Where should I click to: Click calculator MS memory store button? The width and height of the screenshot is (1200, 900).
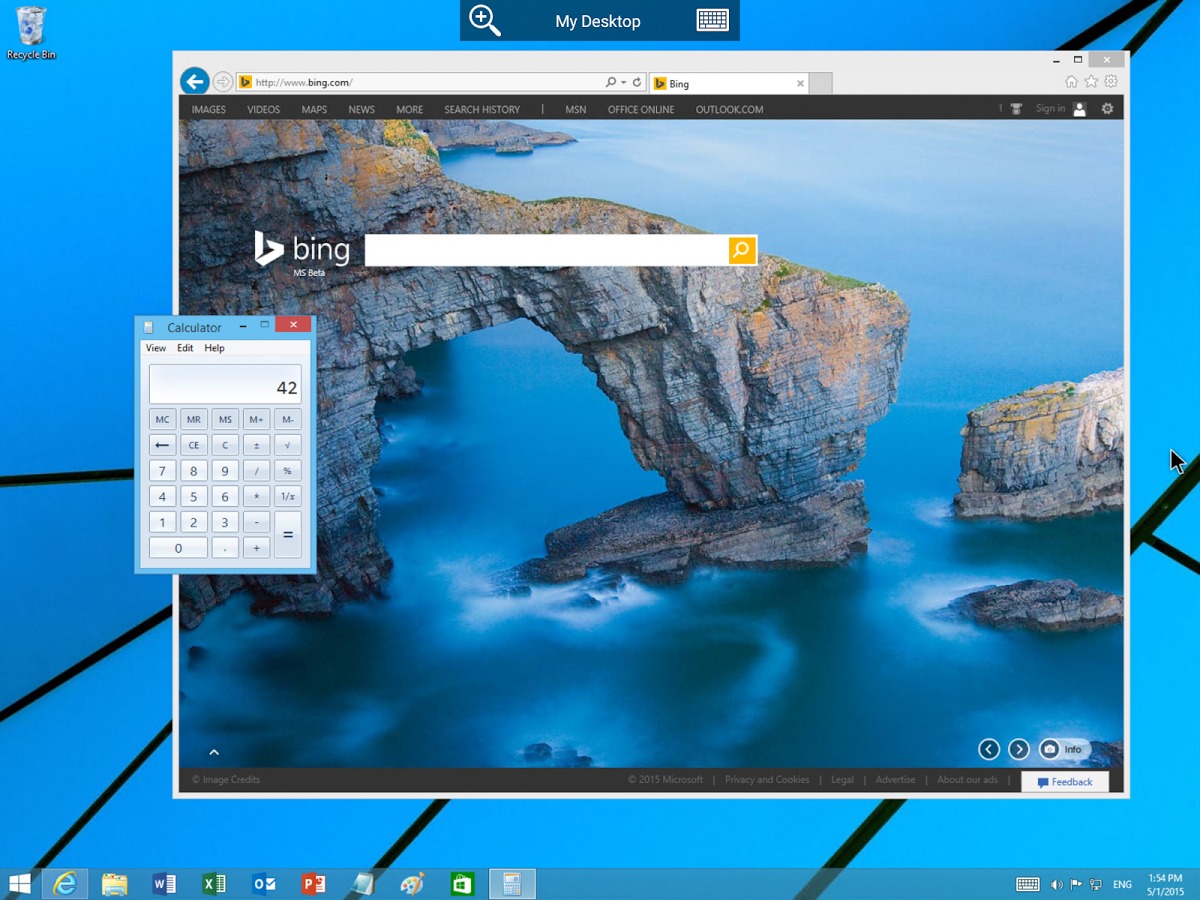point(225,419)
